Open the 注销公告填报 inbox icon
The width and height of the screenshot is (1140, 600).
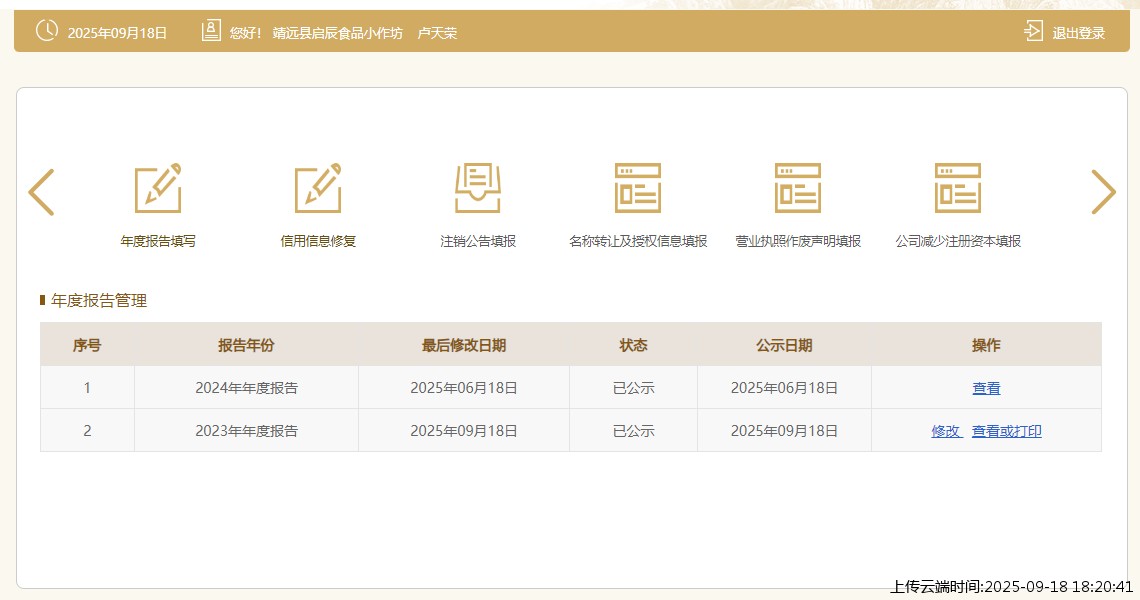[478, 188]
